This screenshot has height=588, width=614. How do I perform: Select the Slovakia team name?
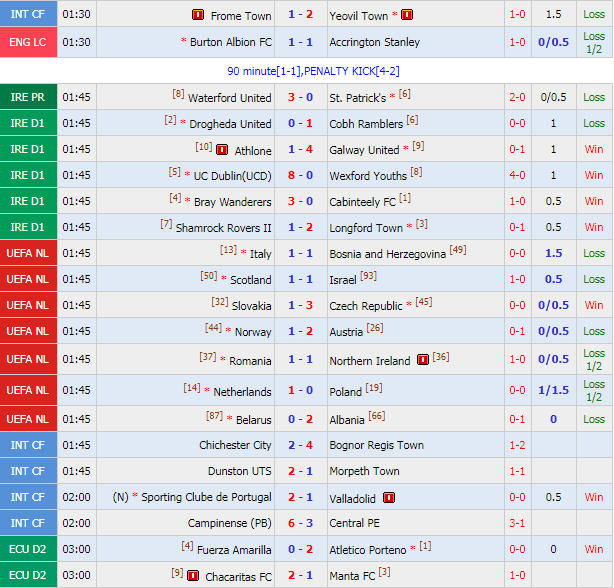click(x=251, y=305)
